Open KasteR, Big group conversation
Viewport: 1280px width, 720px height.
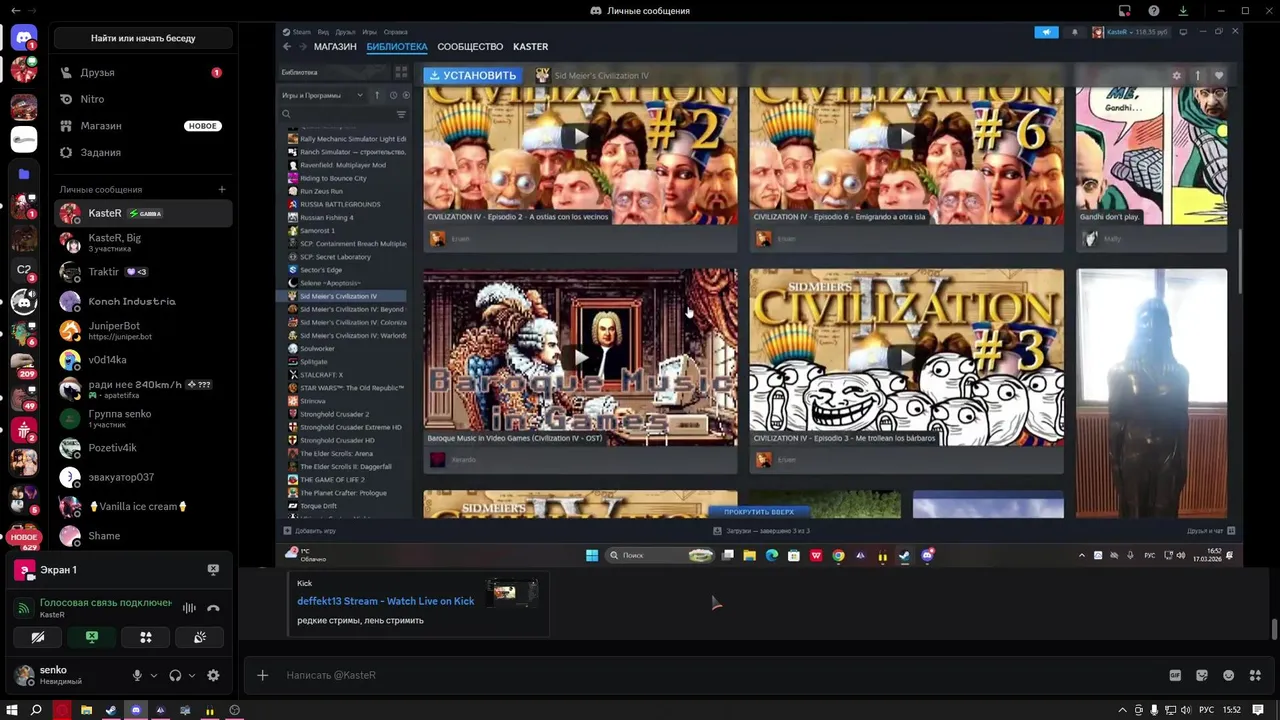pos(143,242)
